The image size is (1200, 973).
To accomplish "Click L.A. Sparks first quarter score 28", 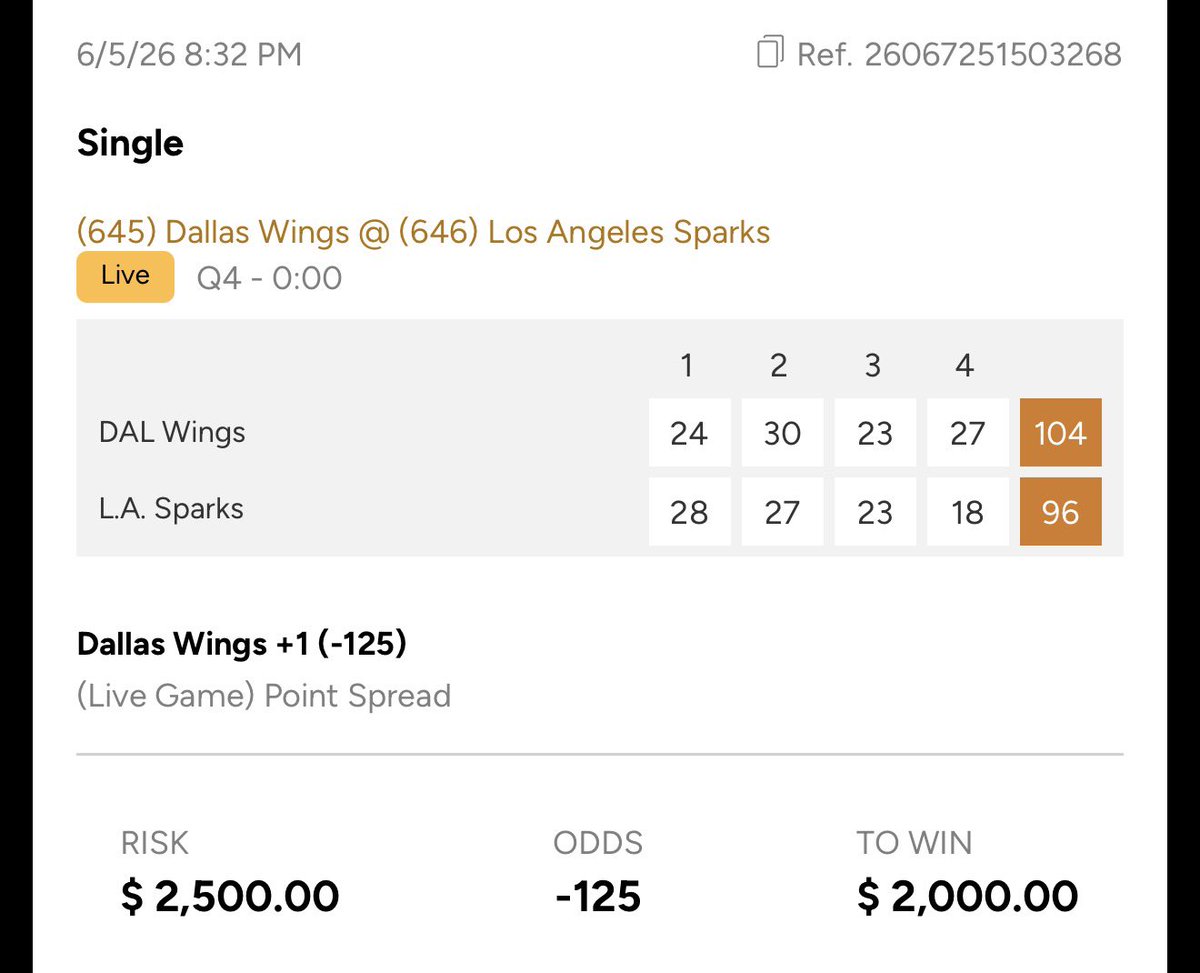I will [689, 512].
